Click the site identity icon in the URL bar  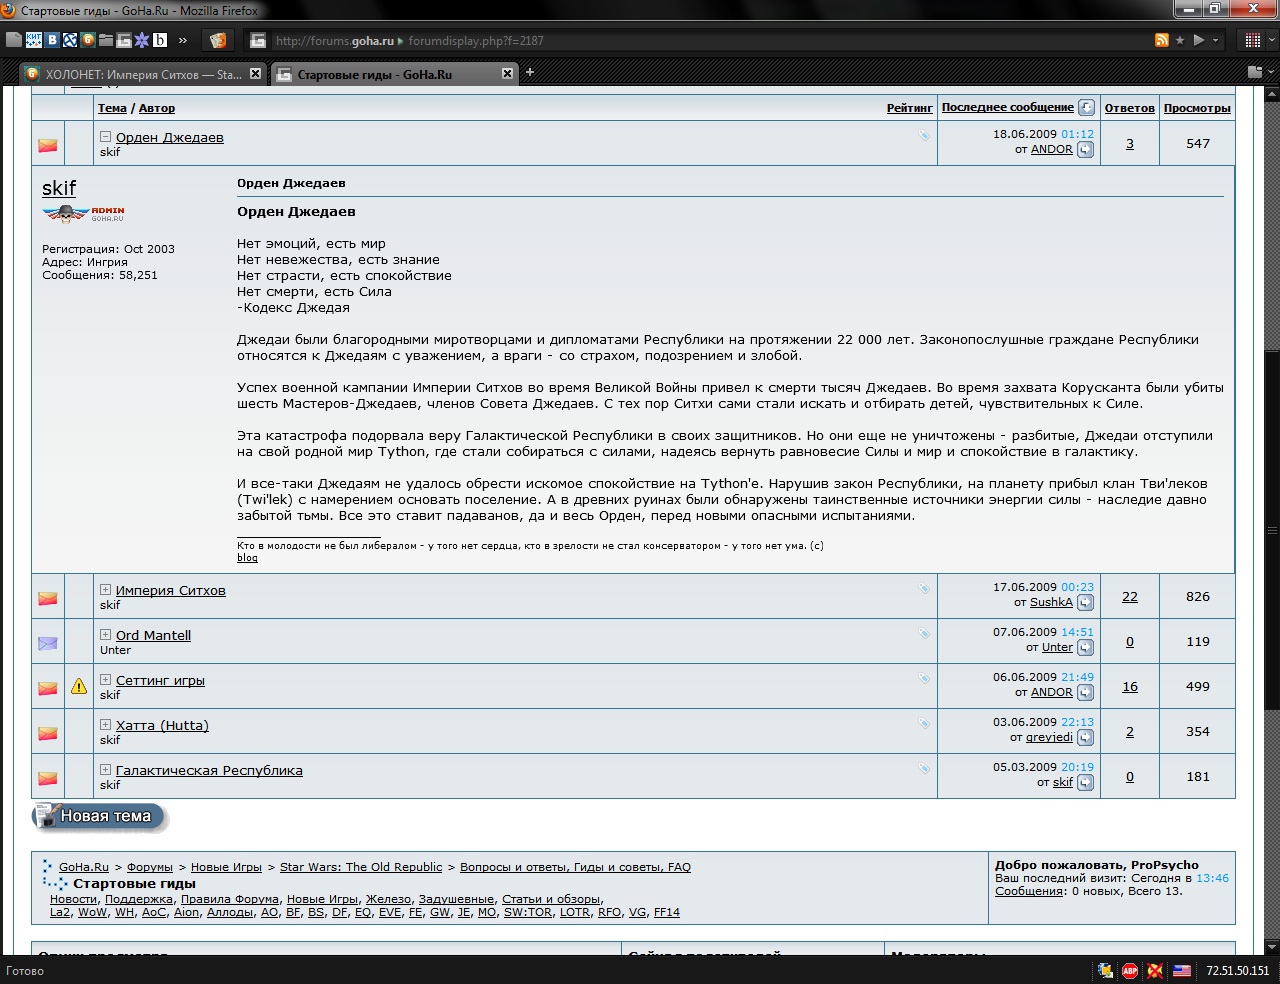pos(258,41)
